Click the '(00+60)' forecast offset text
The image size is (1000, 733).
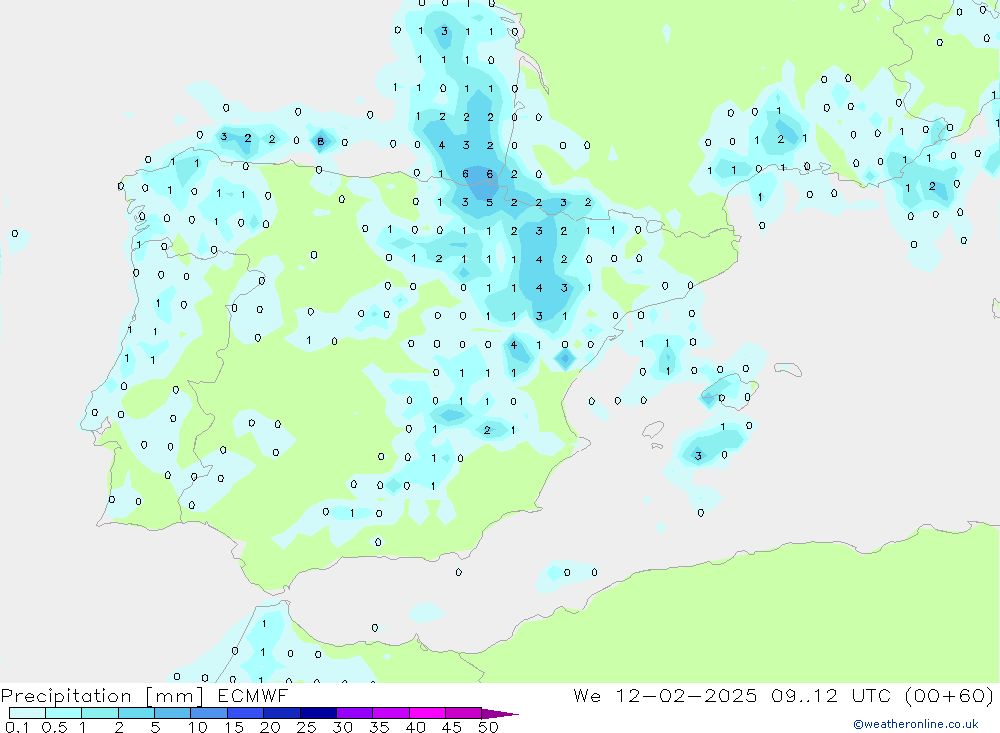(x=950, y=695)
